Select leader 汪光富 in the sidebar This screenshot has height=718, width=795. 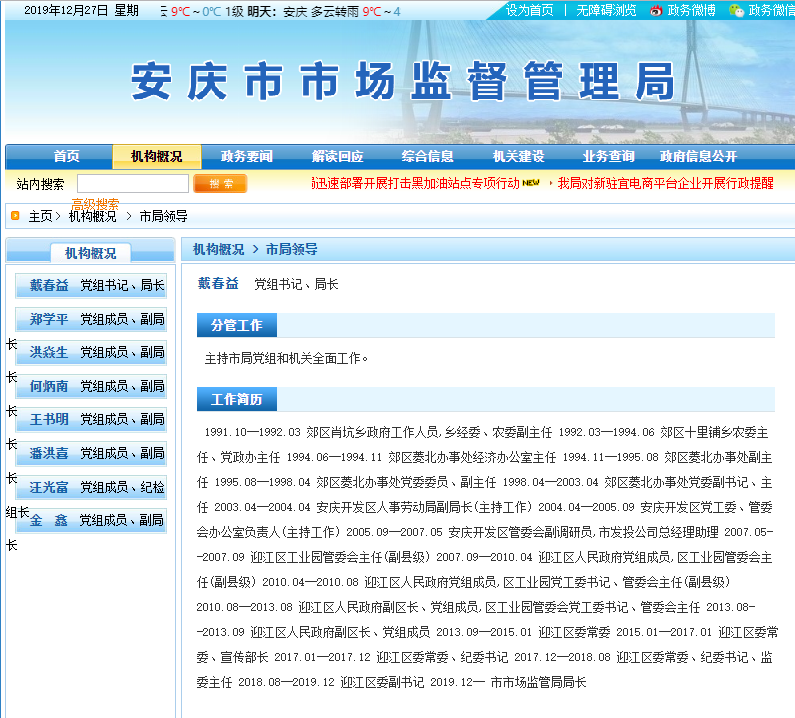(x=91, y=487)
